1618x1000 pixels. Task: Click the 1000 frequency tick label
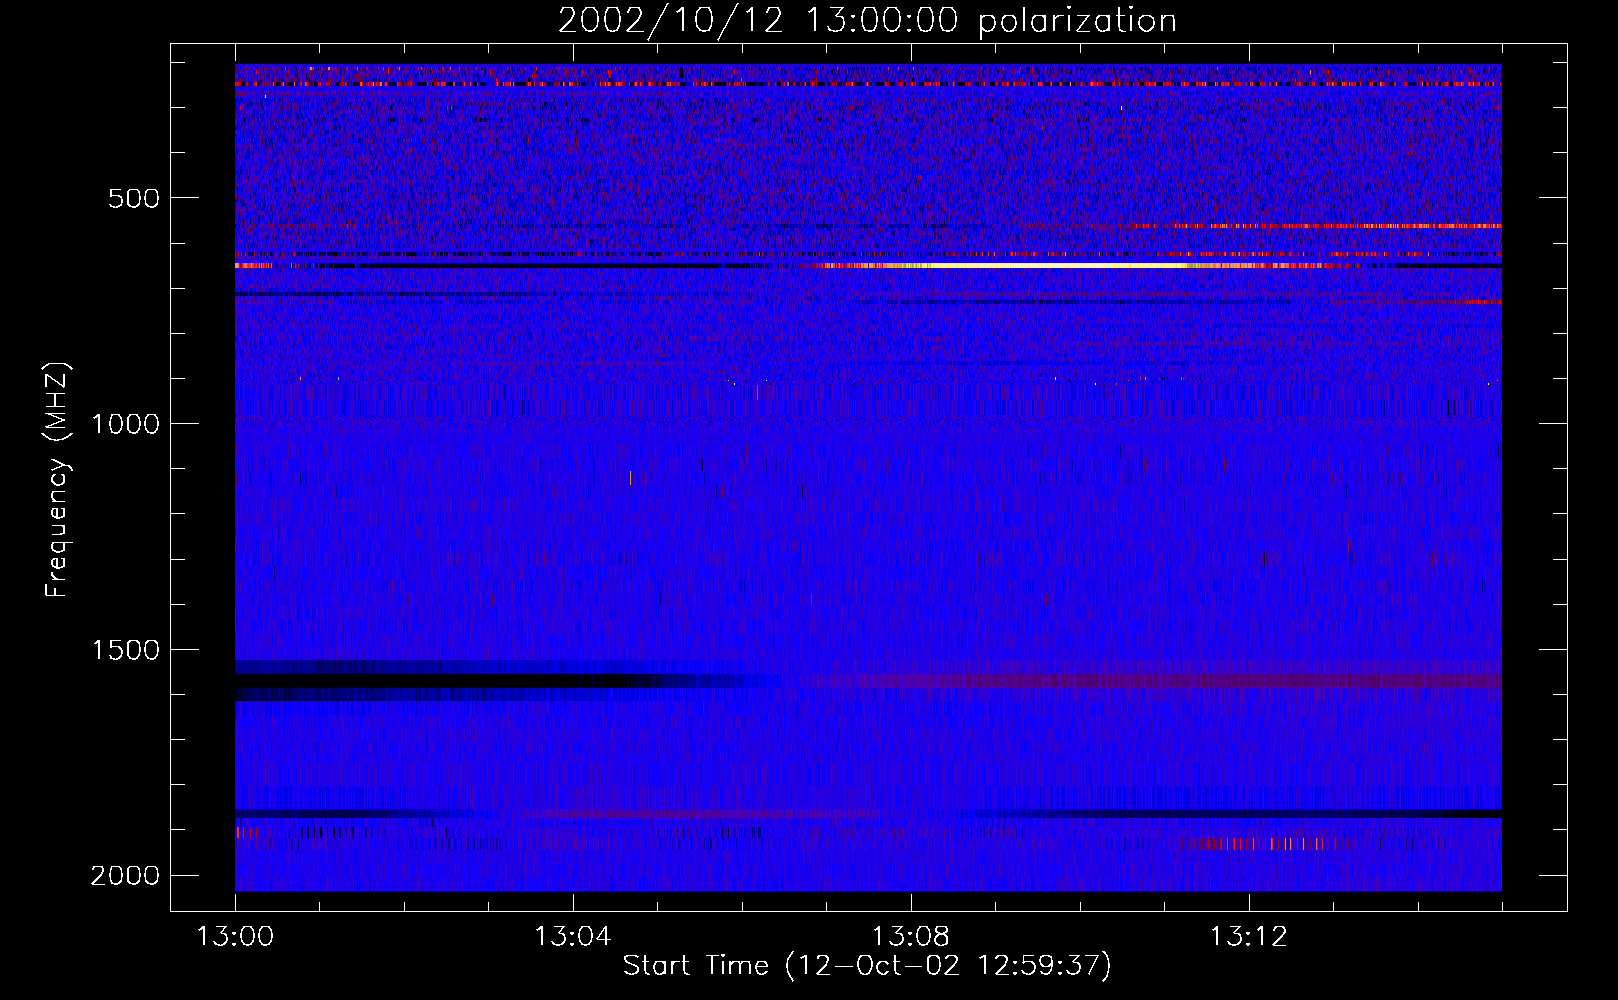pyautogui.click(x=125, y=424)
